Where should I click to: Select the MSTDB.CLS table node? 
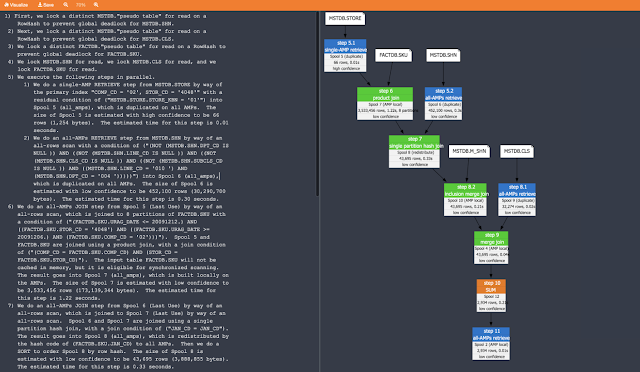coord(517,151)
